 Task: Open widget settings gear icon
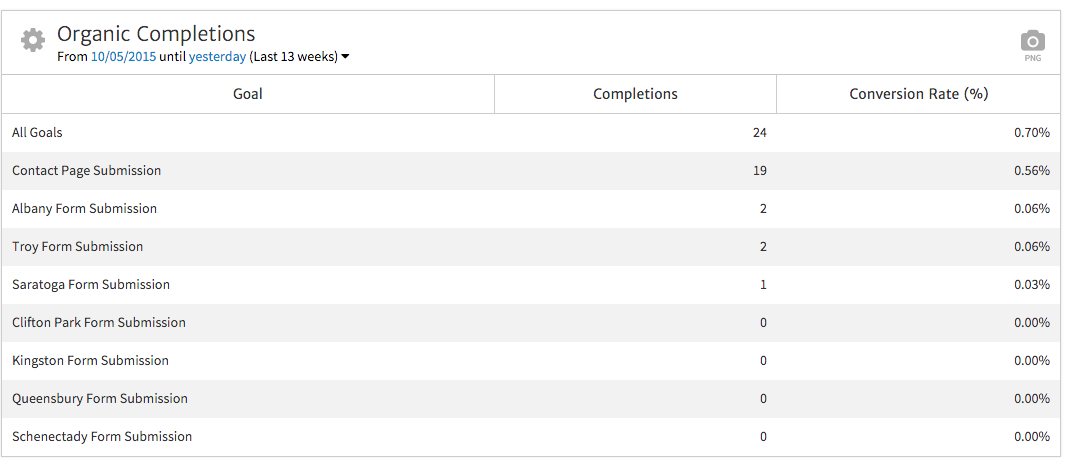(33, 40)
